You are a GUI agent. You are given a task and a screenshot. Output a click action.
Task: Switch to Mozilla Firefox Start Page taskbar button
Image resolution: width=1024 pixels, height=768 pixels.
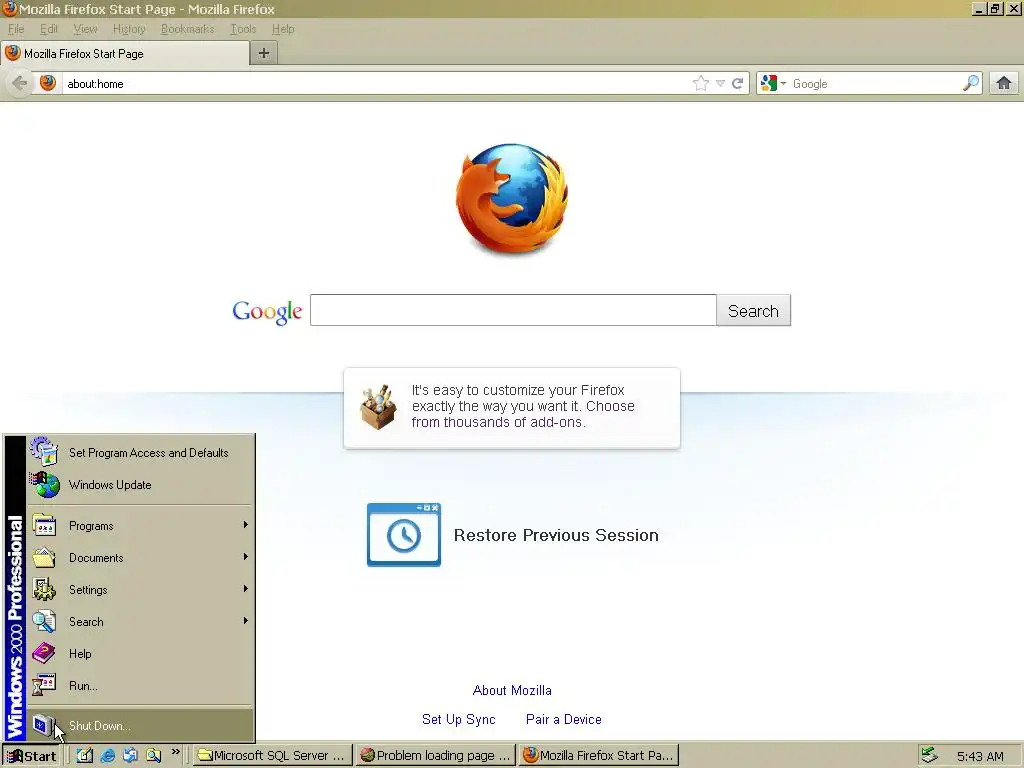click(x=600, y=756)
